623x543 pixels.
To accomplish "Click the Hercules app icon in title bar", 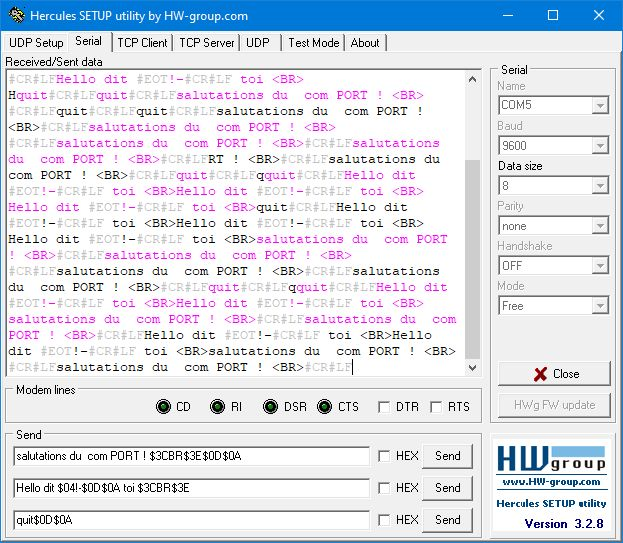I will tap(15, 16).
